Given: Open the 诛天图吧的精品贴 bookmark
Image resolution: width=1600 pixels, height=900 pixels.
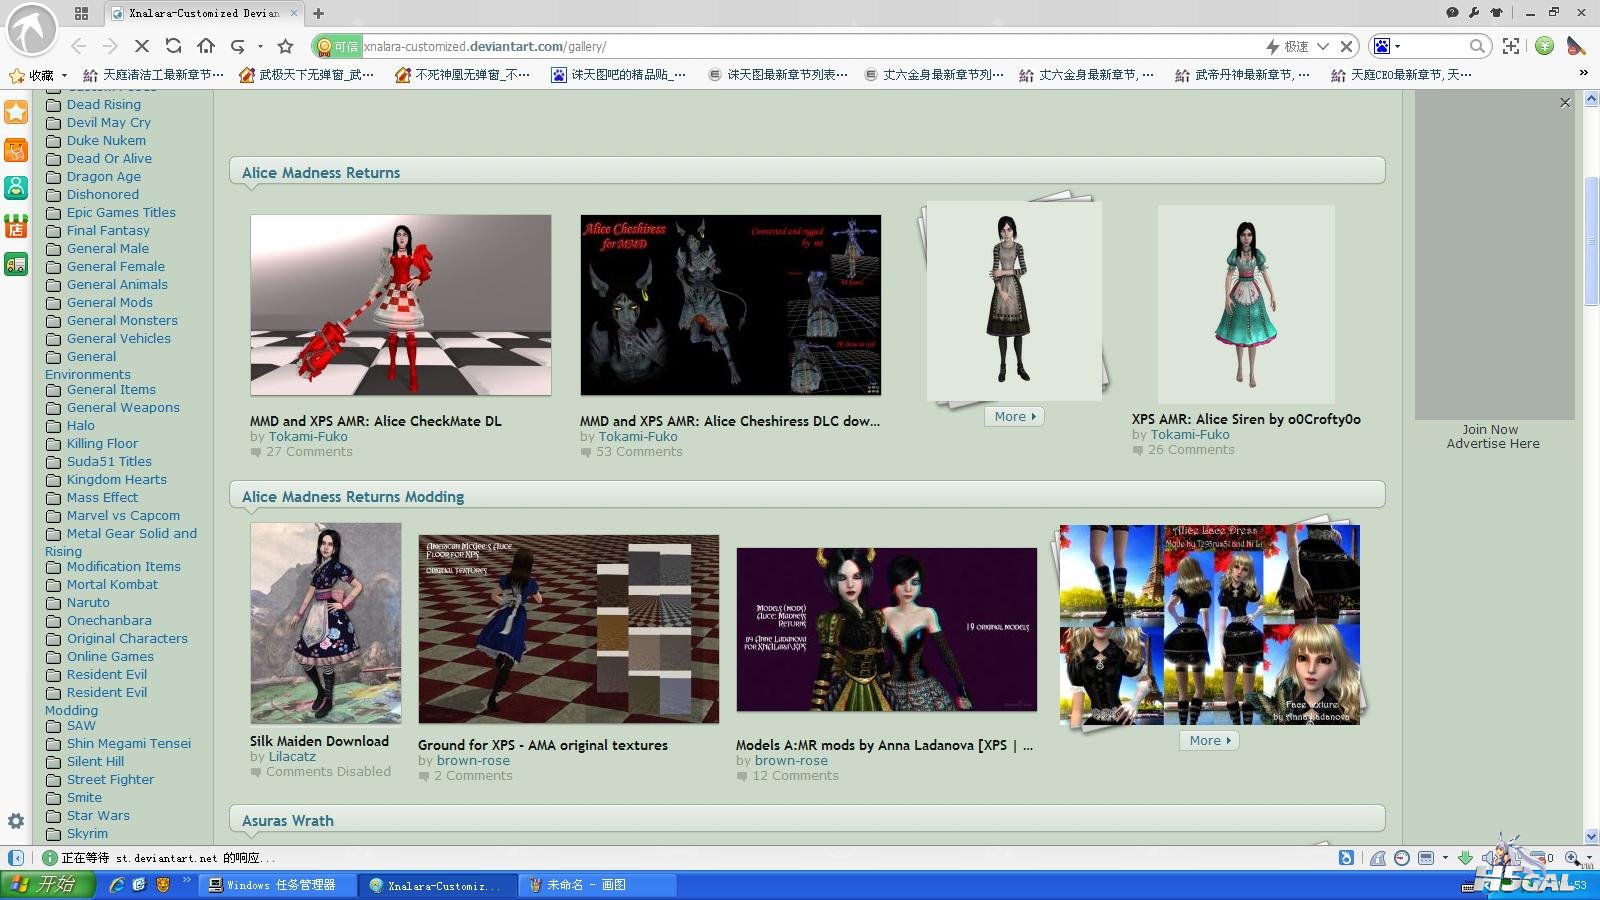Looking at the screenshot, I should tap(618, 75).
